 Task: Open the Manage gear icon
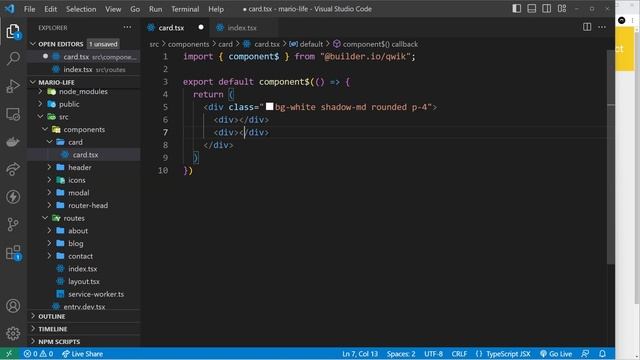pyautogui.click(x=13, y=333)
